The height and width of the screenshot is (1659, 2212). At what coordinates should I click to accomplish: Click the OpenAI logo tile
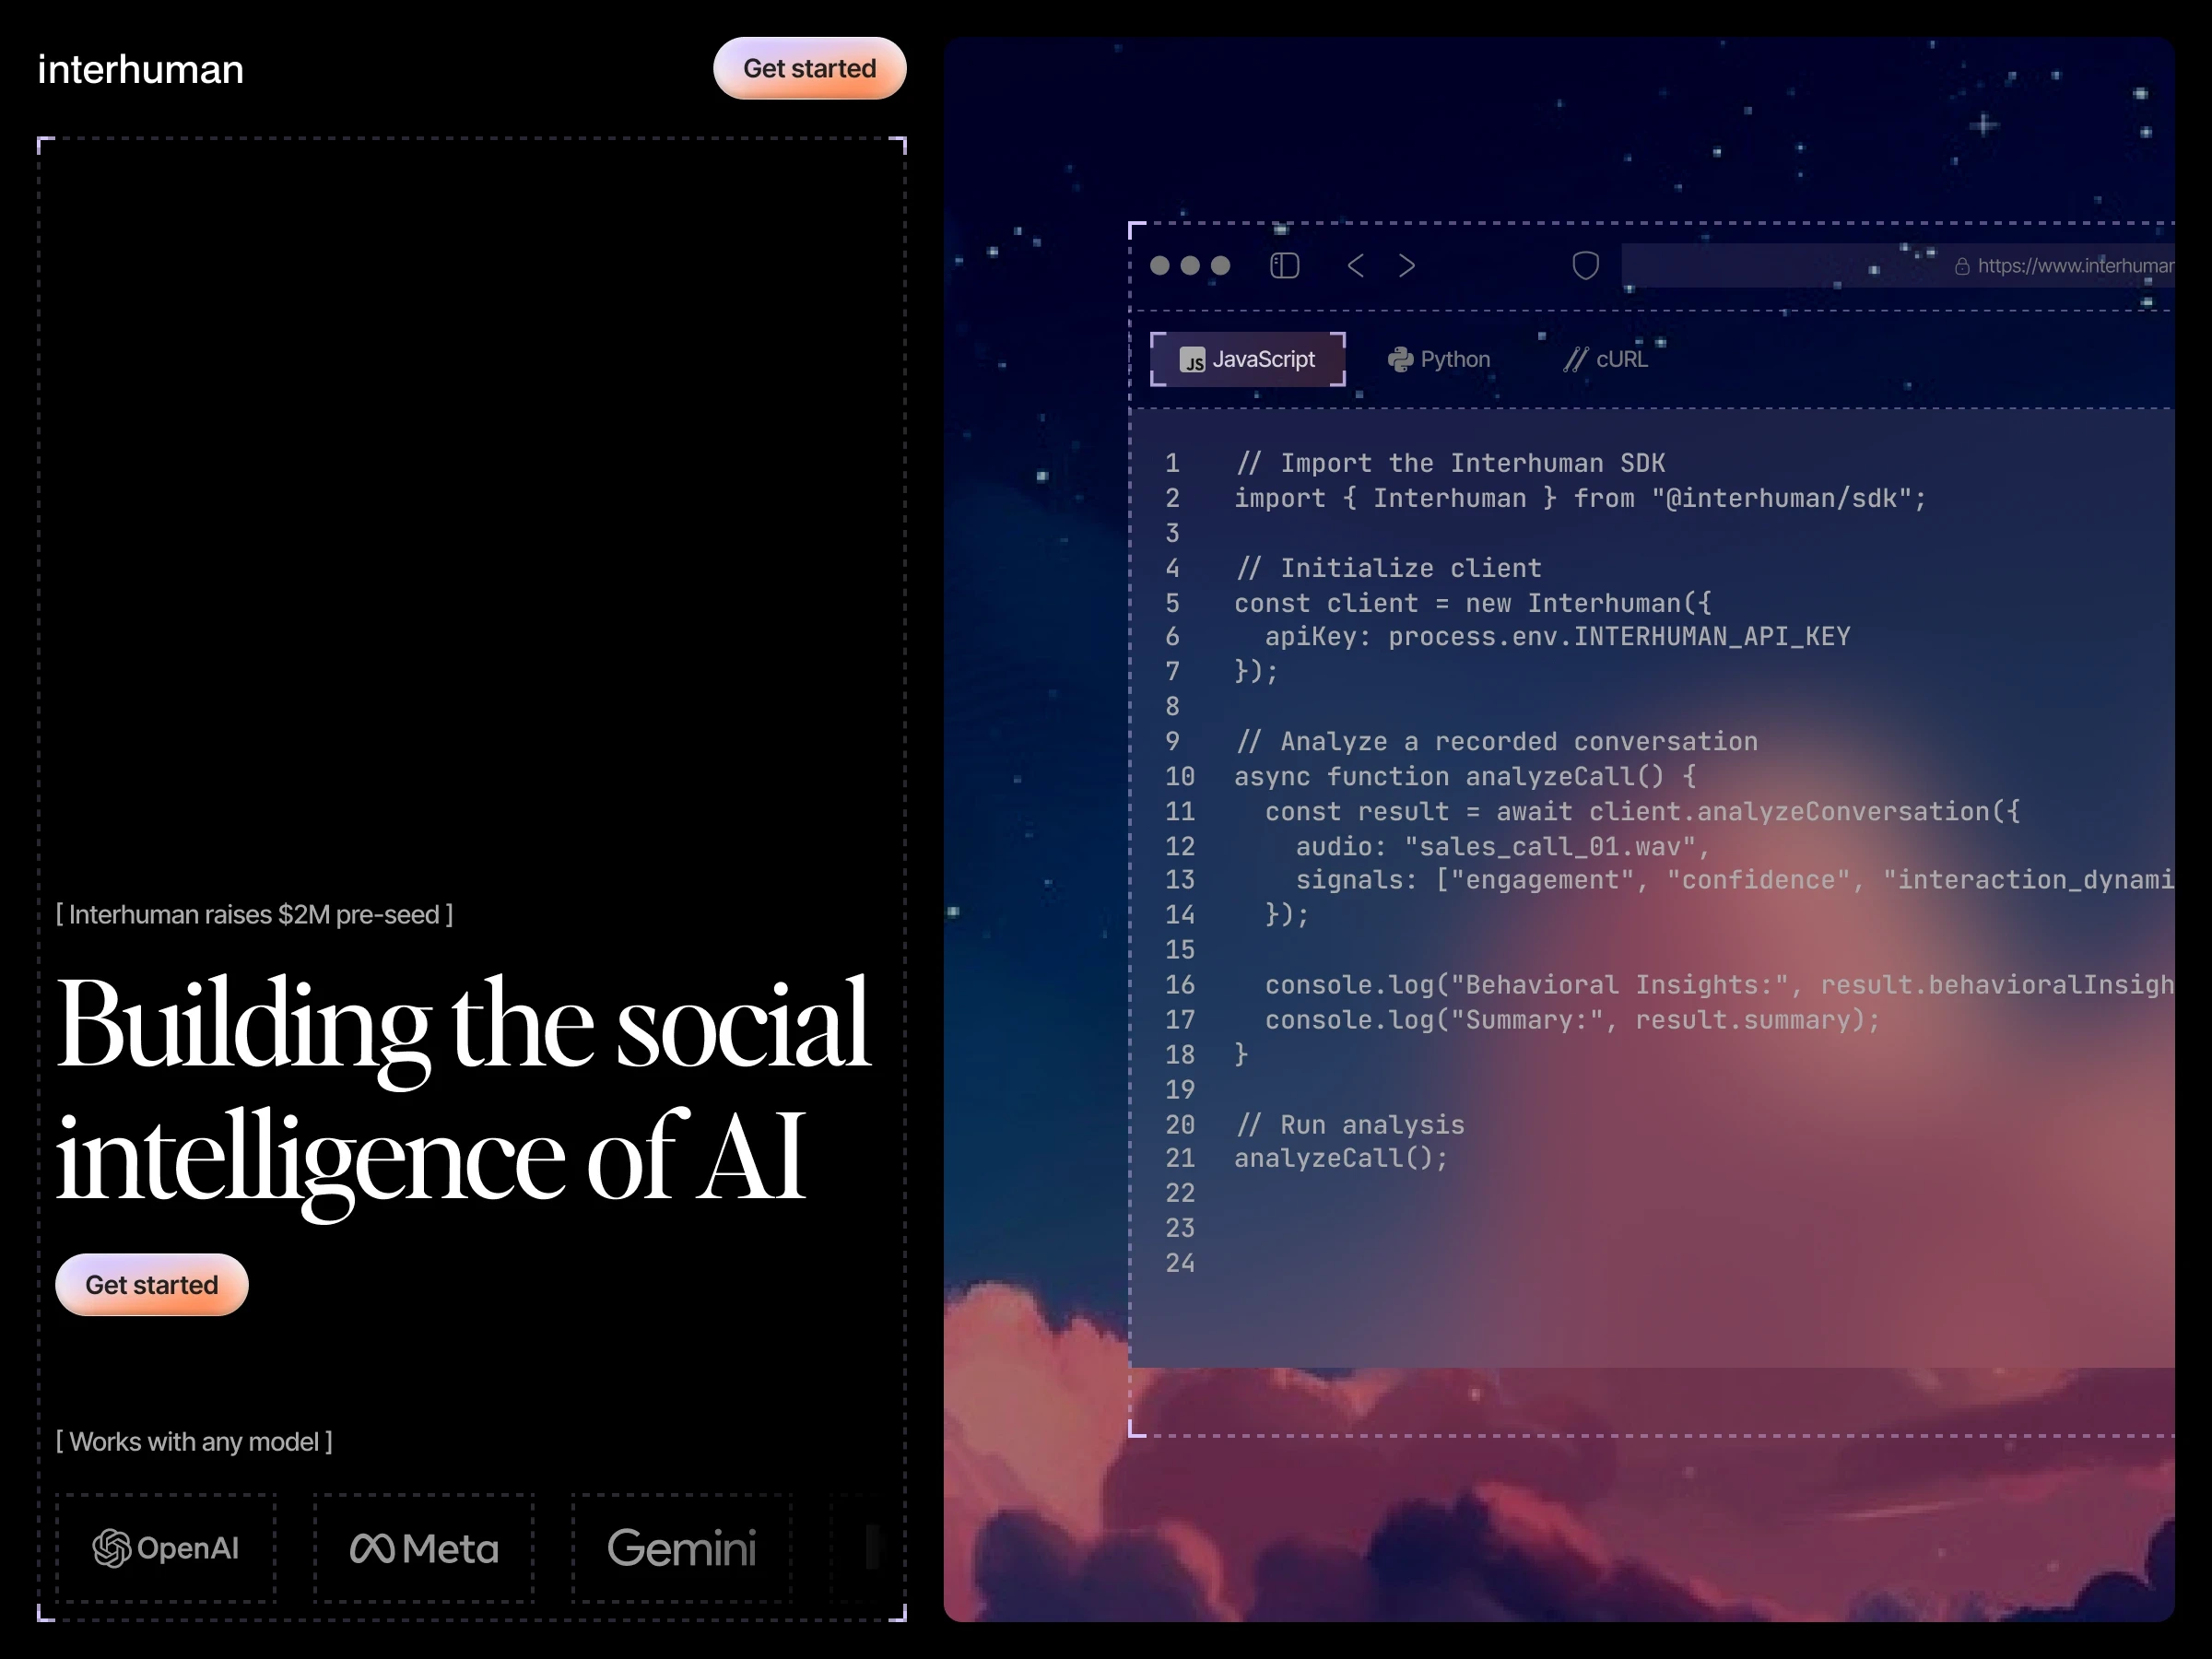pyautogui.click(x=166, y=1548)
